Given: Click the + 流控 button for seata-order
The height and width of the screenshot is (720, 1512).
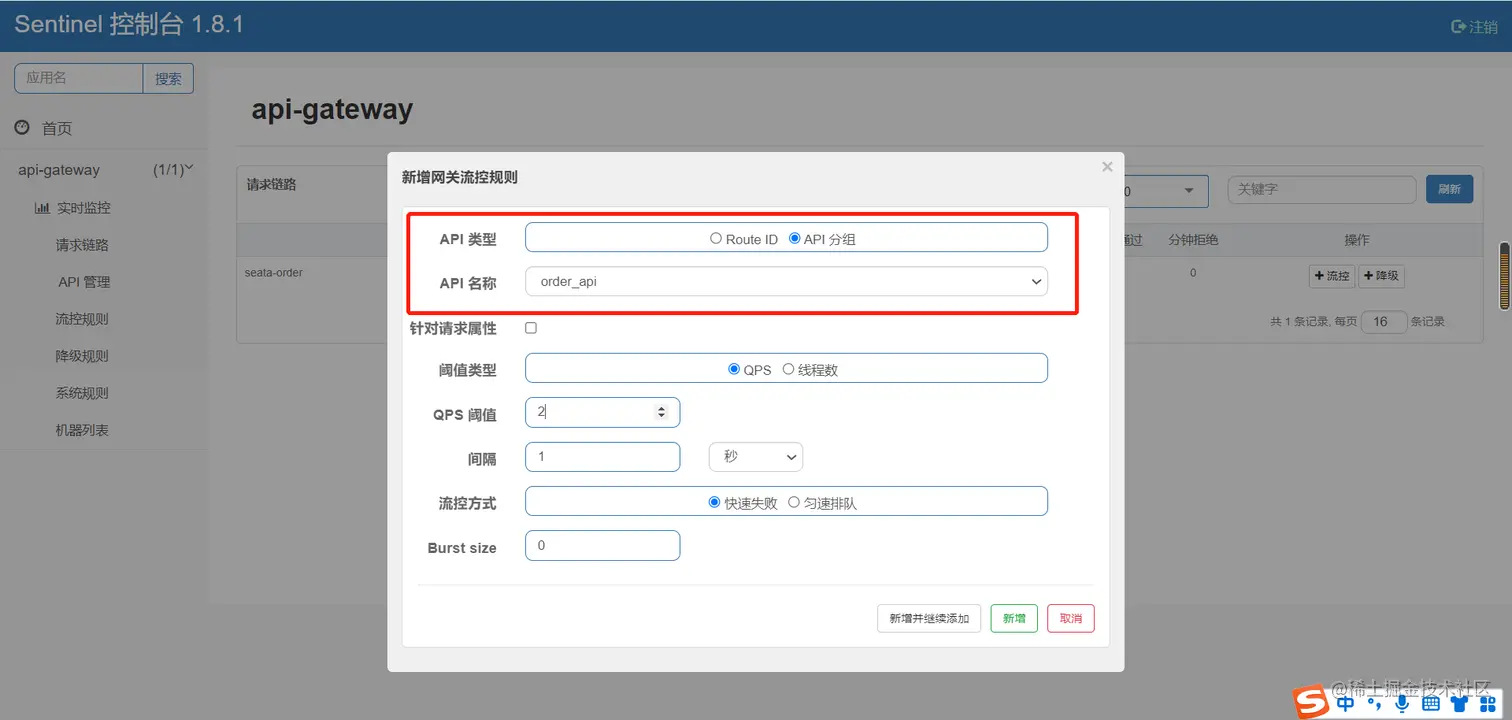Looking at the screenshot, I should tap(1332, 276).
